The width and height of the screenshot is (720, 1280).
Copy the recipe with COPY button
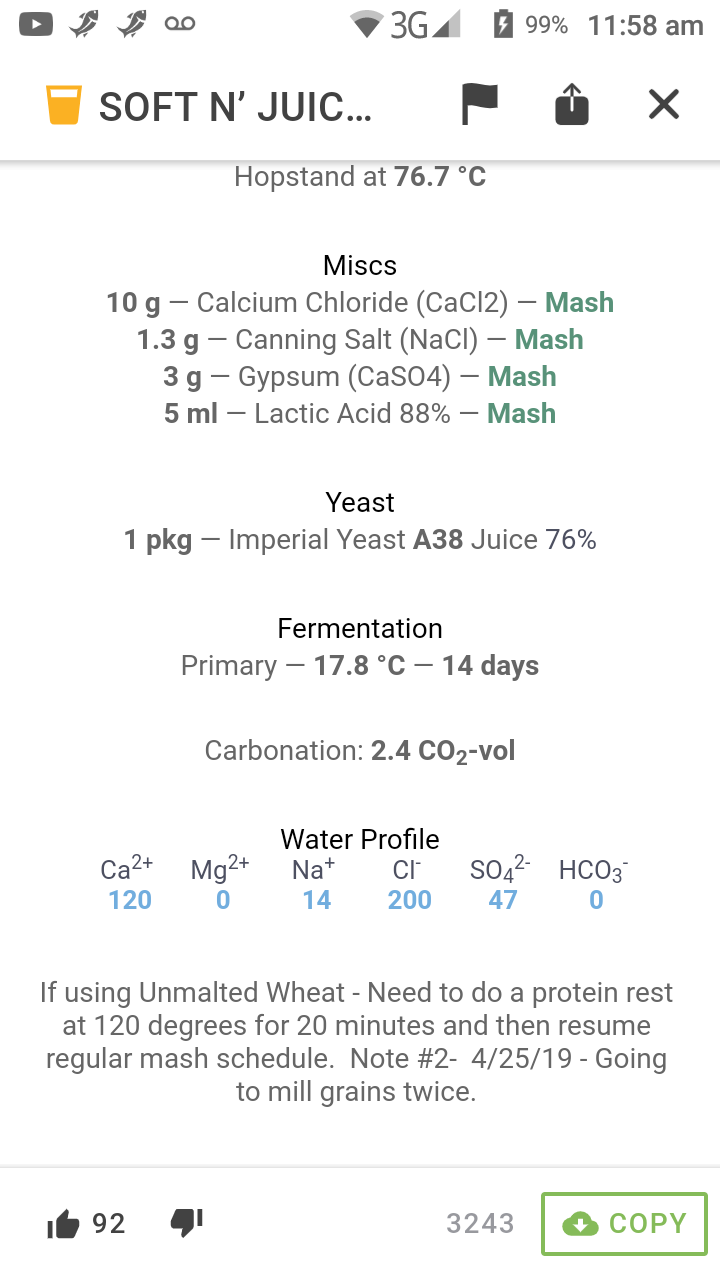tap(624, 1223)
